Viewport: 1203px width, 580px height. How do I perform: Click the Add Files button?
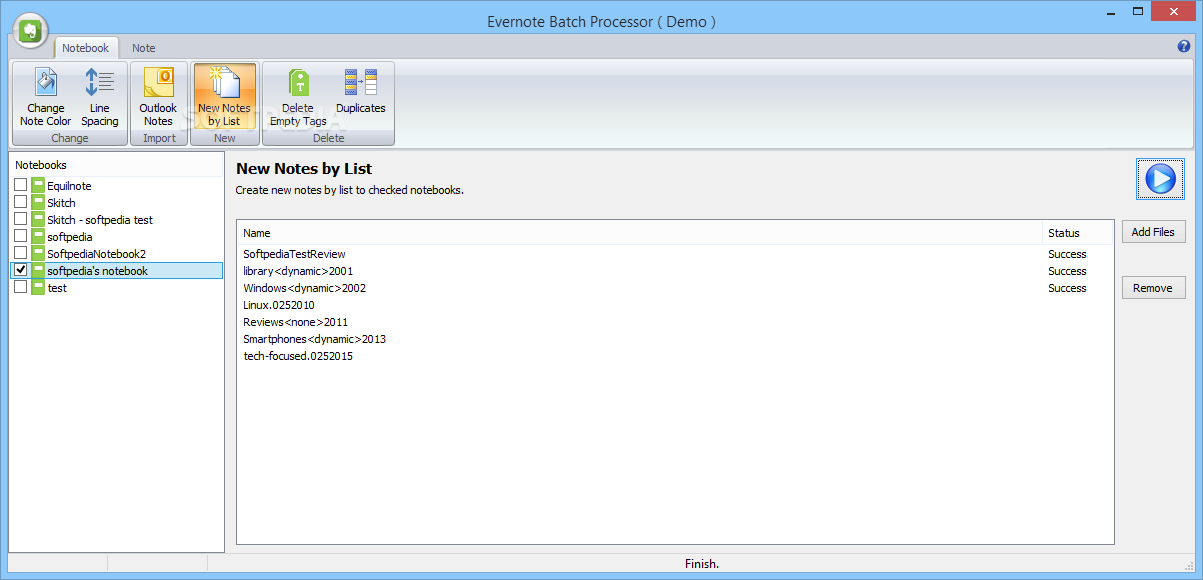(x=1153, y=232)
